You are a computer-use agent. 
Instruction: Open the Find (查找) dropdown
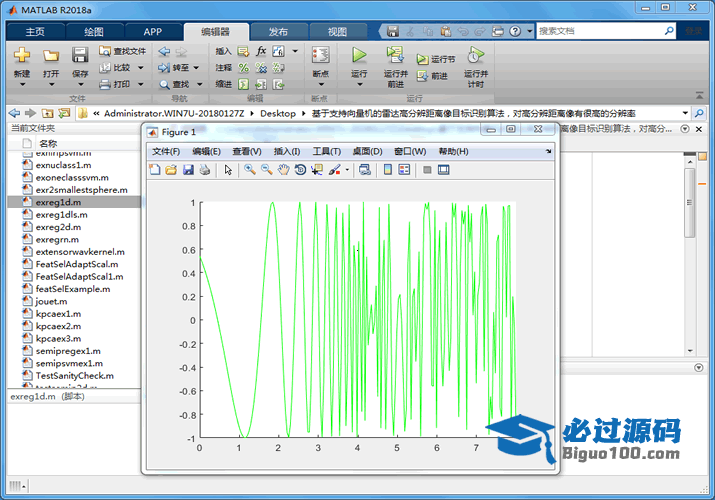(200, 84)
